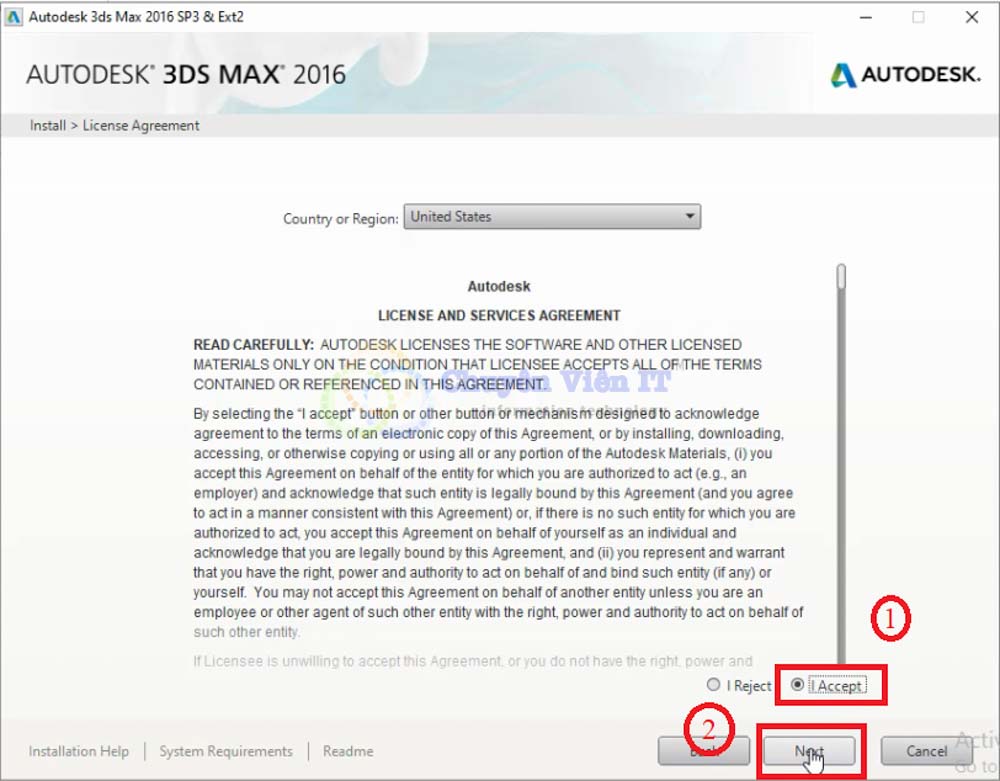View the System Requirements link
The height and width of the screenshot is (781, 1000).
226,751
